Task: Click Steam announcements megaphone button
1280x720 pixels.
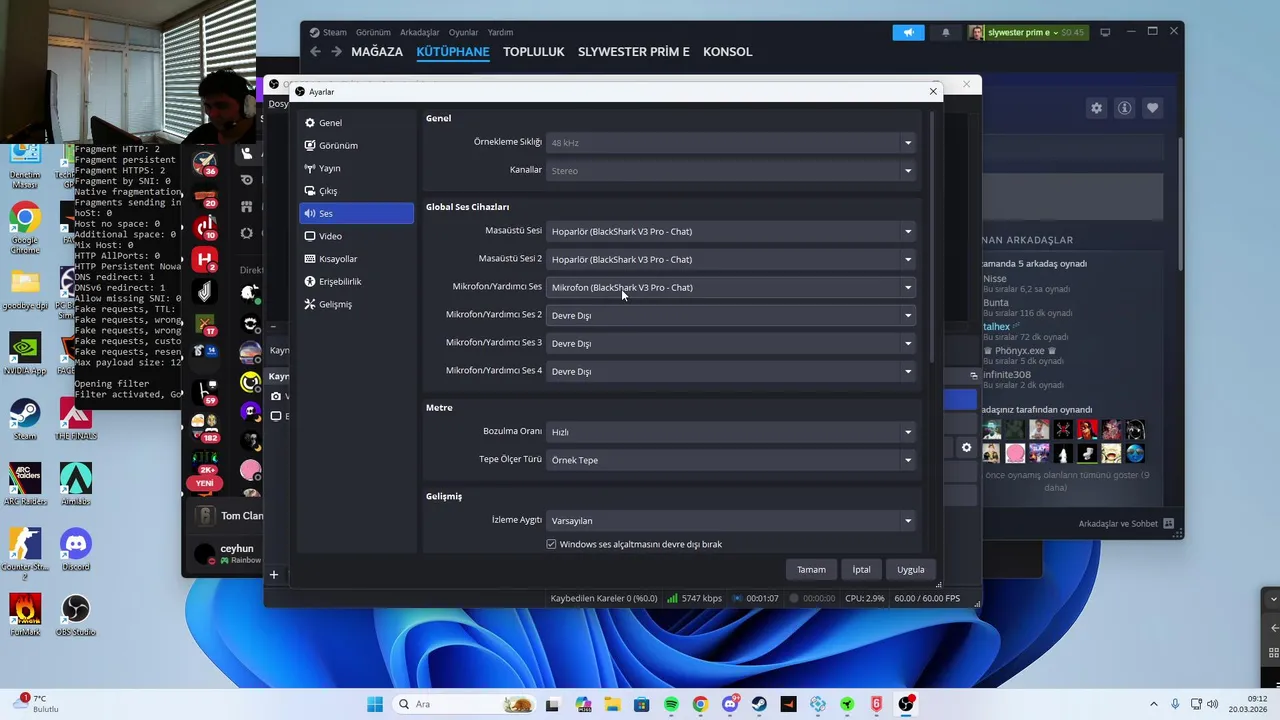Action: (909, 32)
